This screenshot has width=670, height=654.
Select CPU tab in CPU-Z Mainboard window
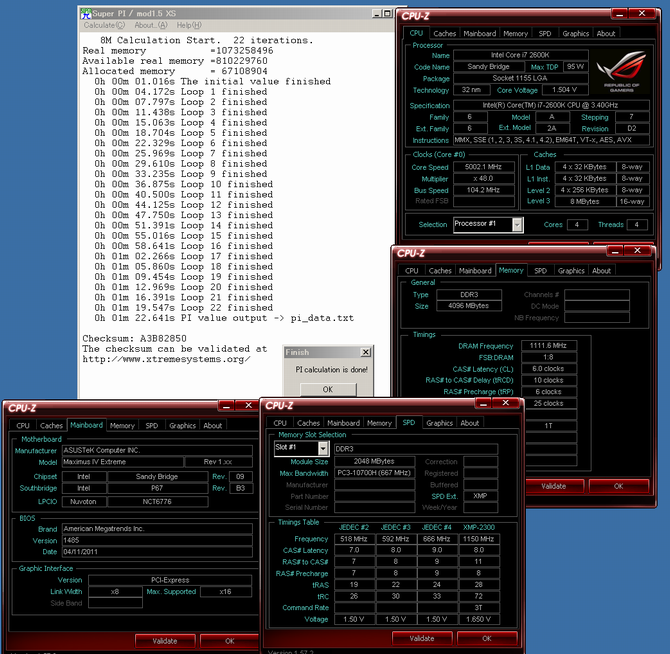tap(23, 426)
